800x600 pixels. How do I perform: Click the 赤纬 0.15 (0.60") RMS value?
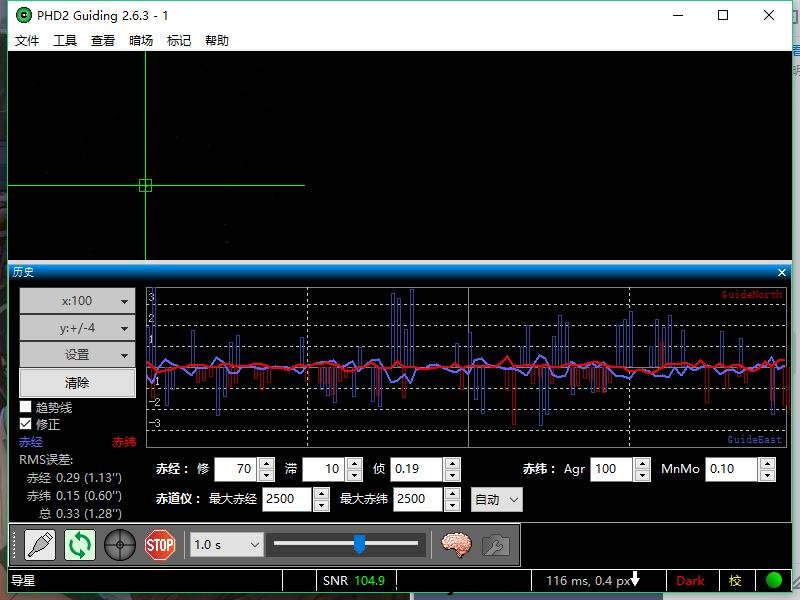click(74, 496)
